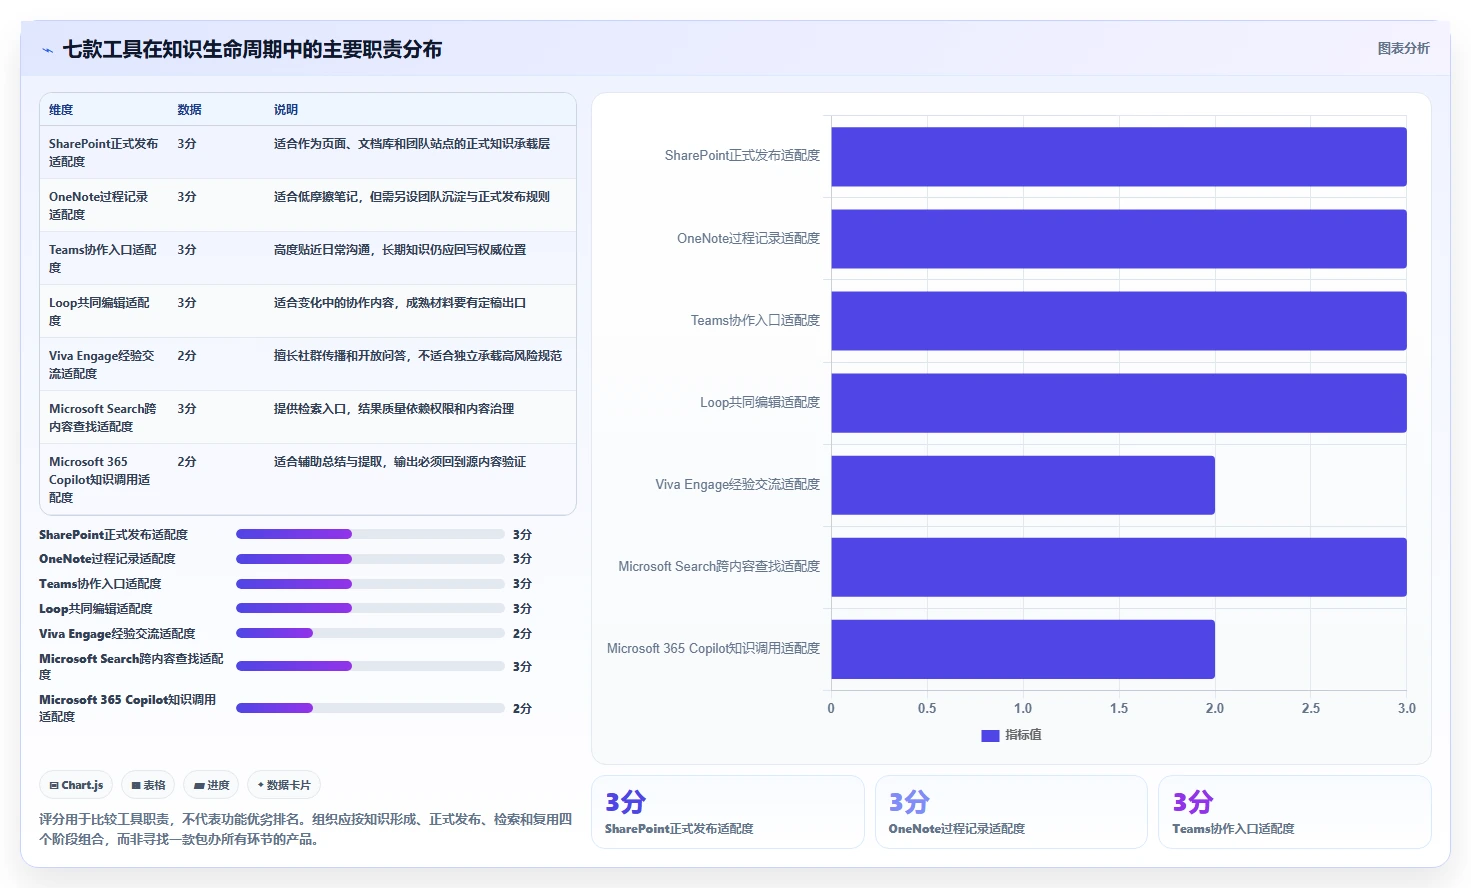Click chart axis label Loop共同编辑适配度

click(x=760, y=402)
